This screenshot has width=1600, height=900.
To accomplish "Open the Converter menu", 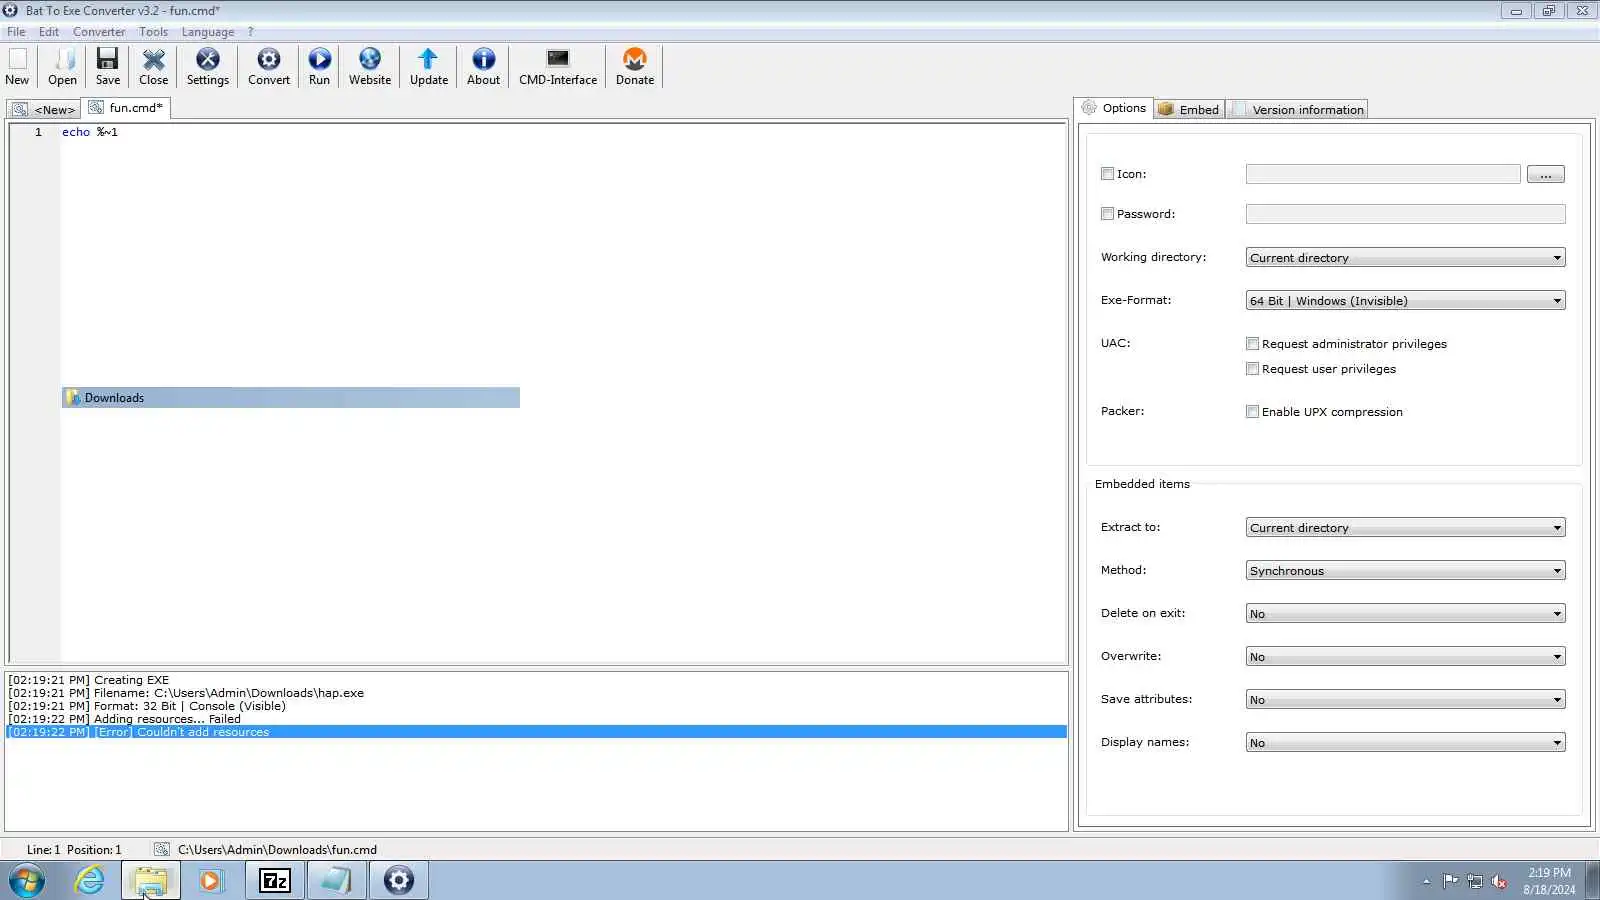I will point(99,32).
